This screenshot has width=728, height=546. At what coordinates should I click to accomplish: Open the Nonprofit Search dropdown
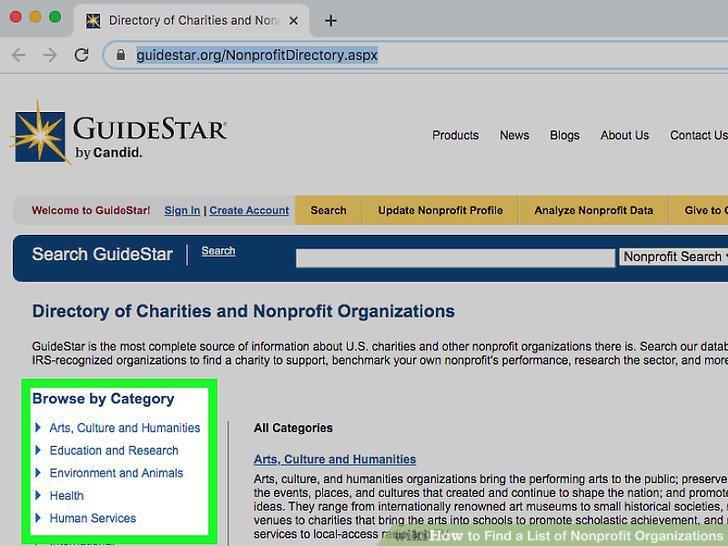[x=674, y=257]
